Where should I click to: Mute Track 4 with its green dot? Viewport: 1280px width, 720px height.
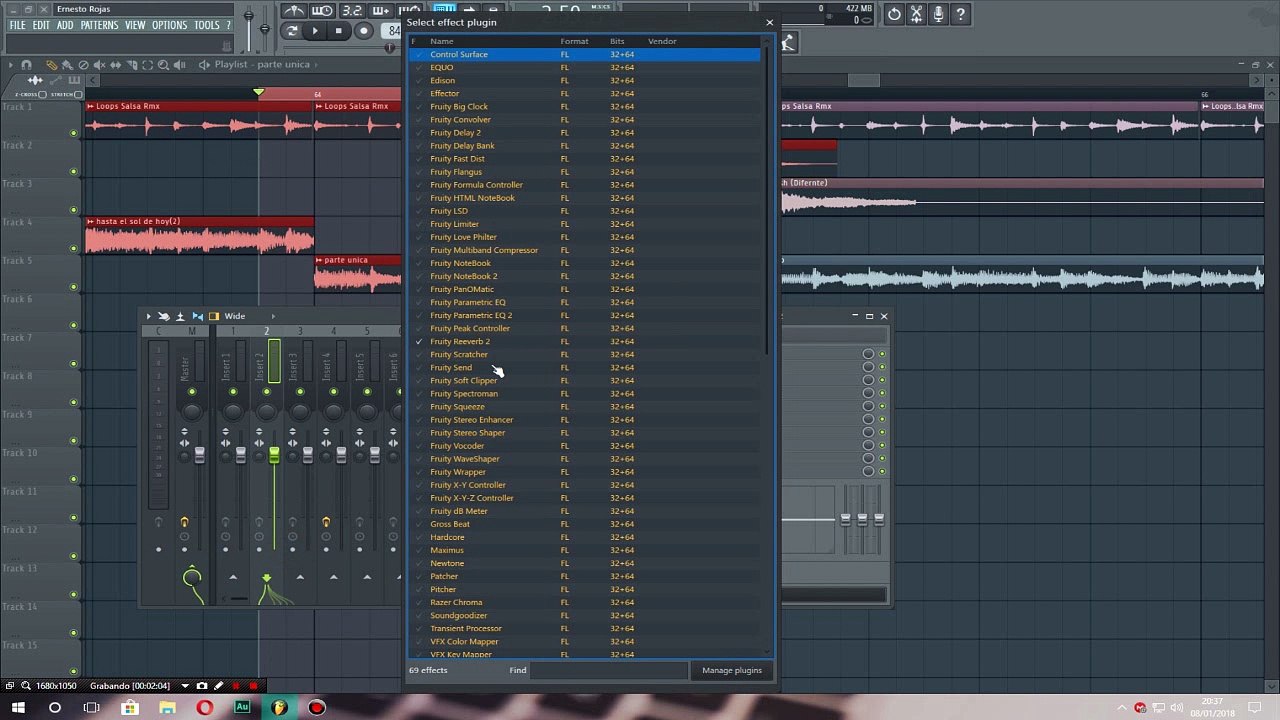coord(73,248)
